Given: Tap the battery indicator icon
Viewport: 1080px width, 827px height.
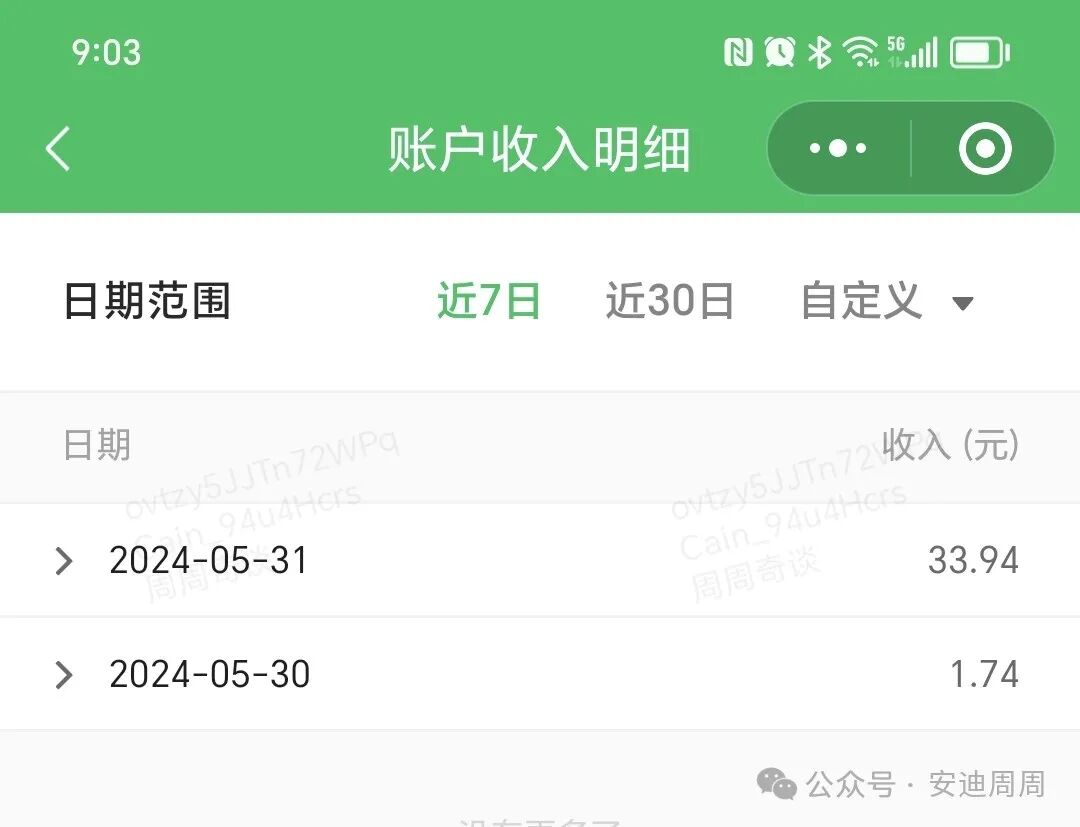Looking at the screenshot, I should coord(980,53).
